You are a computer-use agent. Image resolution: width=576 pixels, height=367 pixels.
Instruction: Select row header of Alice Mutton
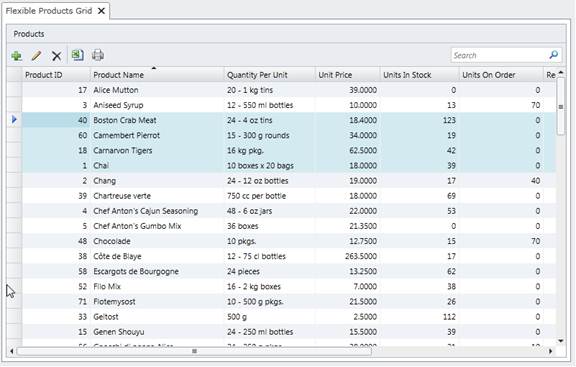coord(14,90)
